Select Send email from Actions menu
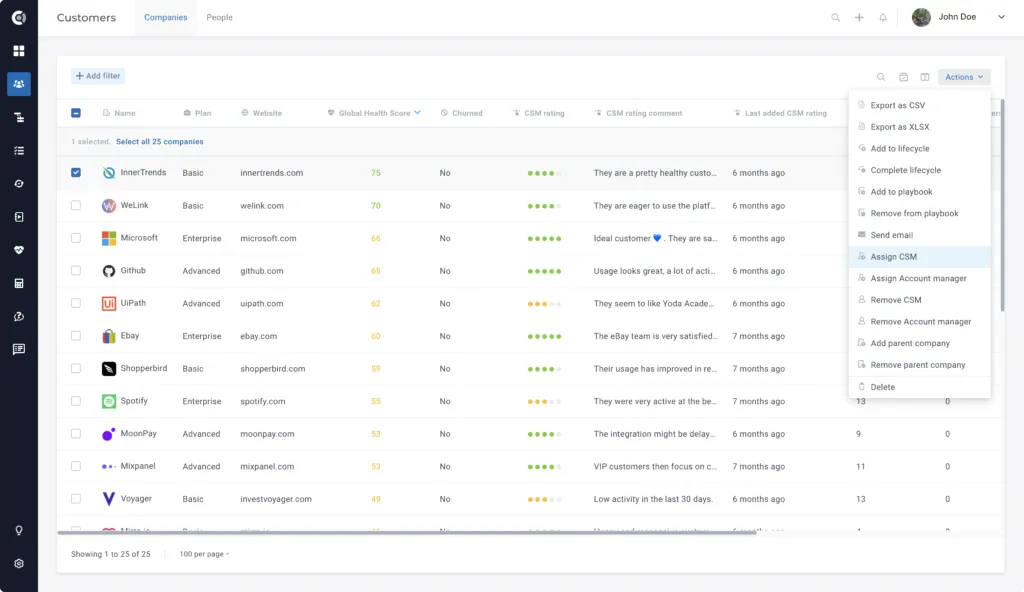The height and width of the screenshot is (592, 1024). point(920,235)
